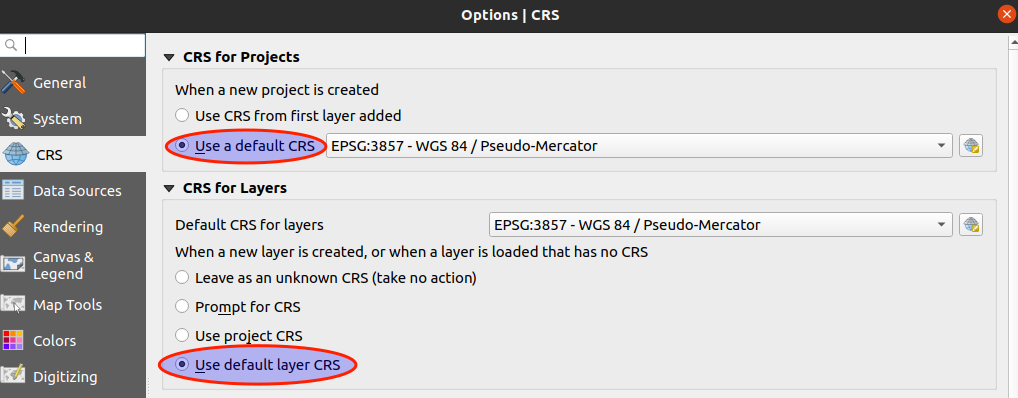Viewport: 1018px width, 398px height.
Task: Open Data Sources table icon
Action: 13,191
